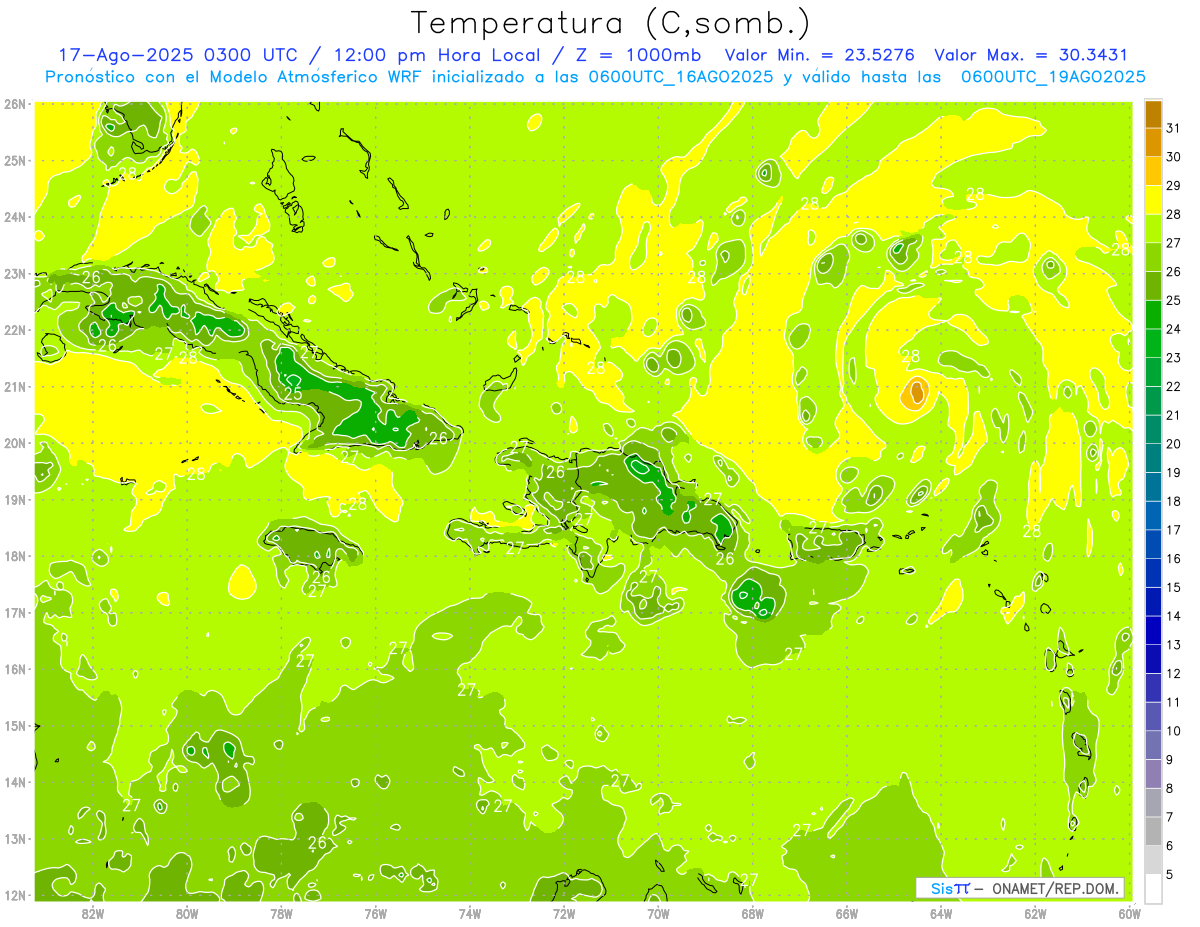Image resolution: width=1200 pixels, height=927 pixels.
Task: Click the 23N latitude label
Action: 16,273
